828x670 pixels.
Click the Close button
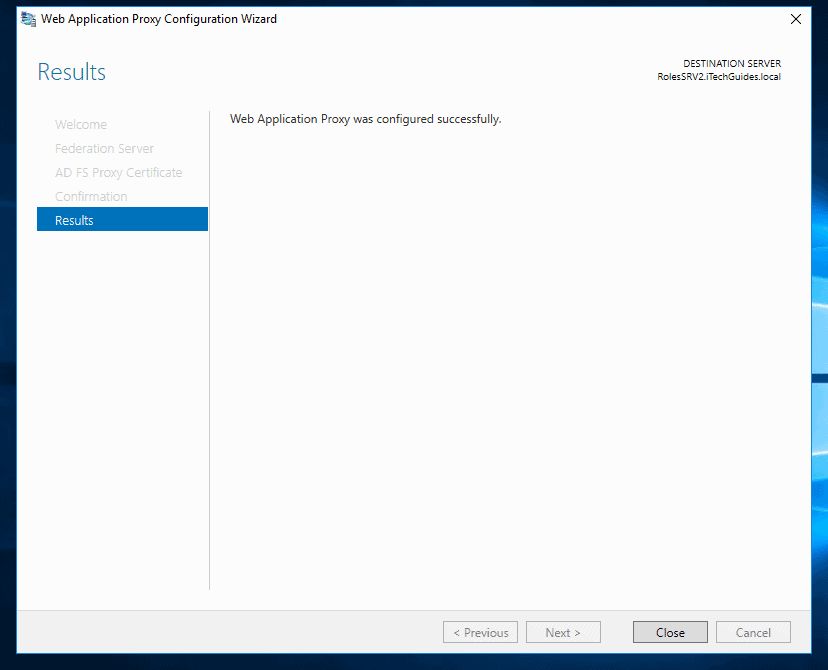(x=669, y=632)
